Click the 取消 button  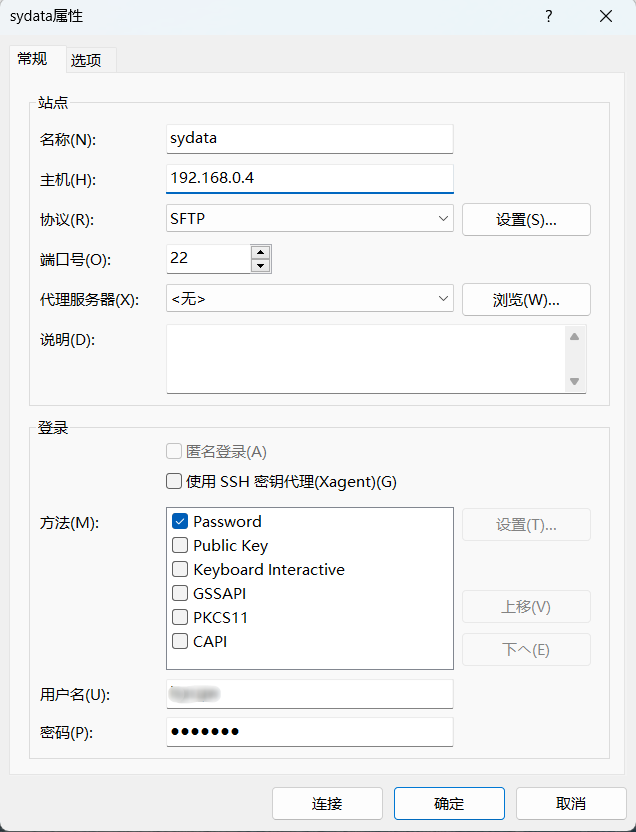(571, 803)
